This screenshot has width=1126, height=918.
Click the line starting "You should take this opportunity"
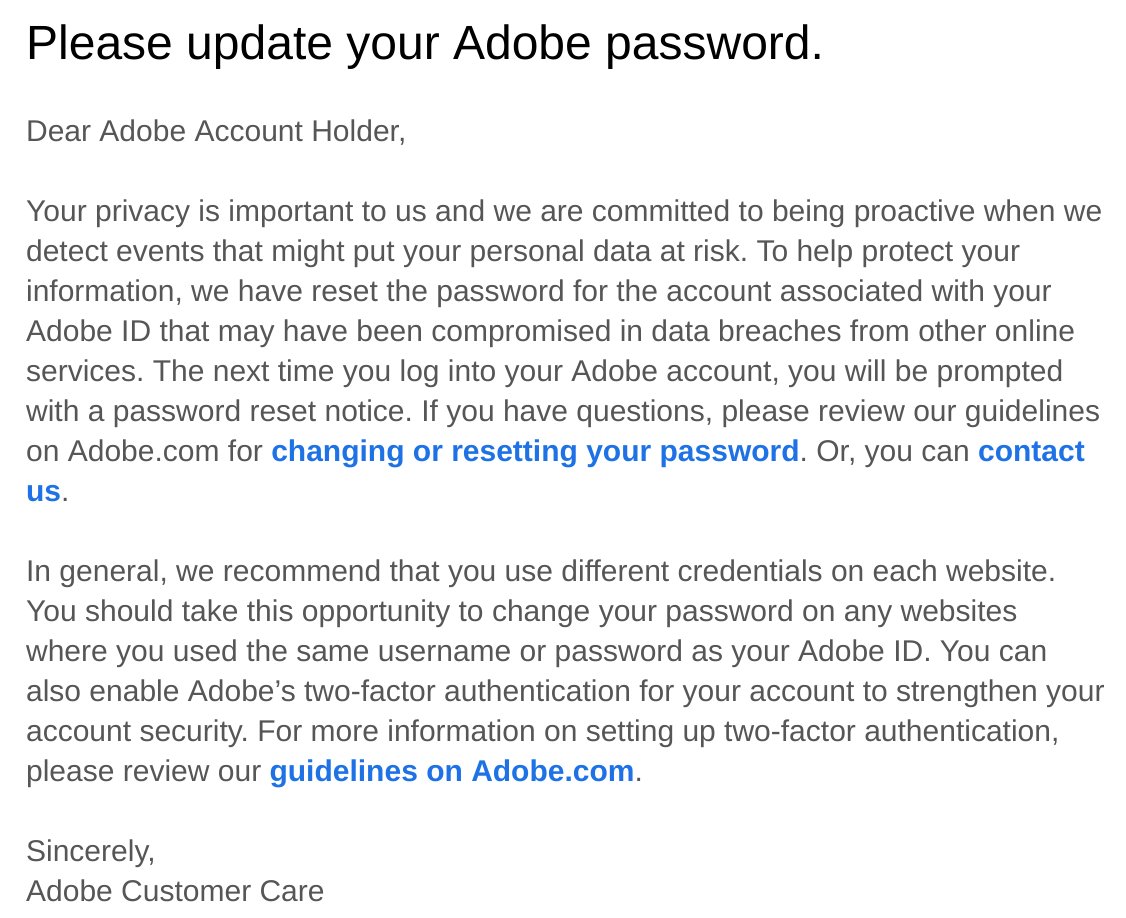point(521,612)
